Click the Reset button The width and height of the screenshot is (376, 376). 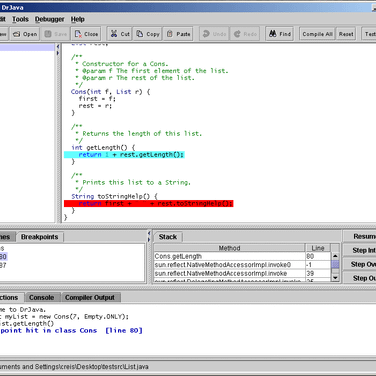click(x=346, y=34)
